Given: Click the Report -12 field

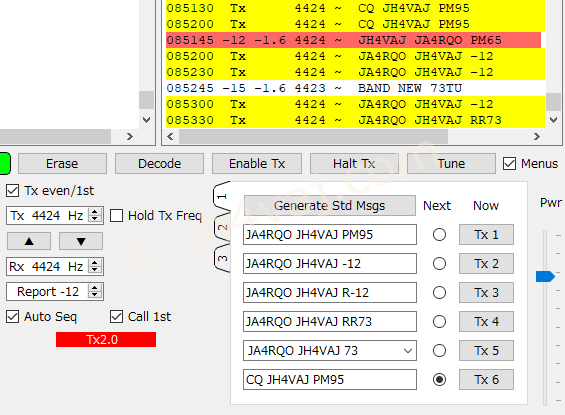Looking at the screenshot, I should [48, 291].
